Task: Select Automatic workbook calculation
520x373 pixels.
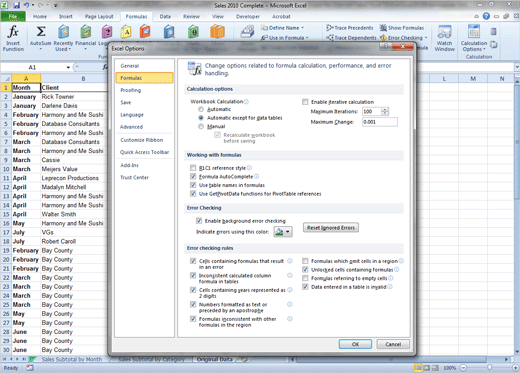Action: (201, 109)
